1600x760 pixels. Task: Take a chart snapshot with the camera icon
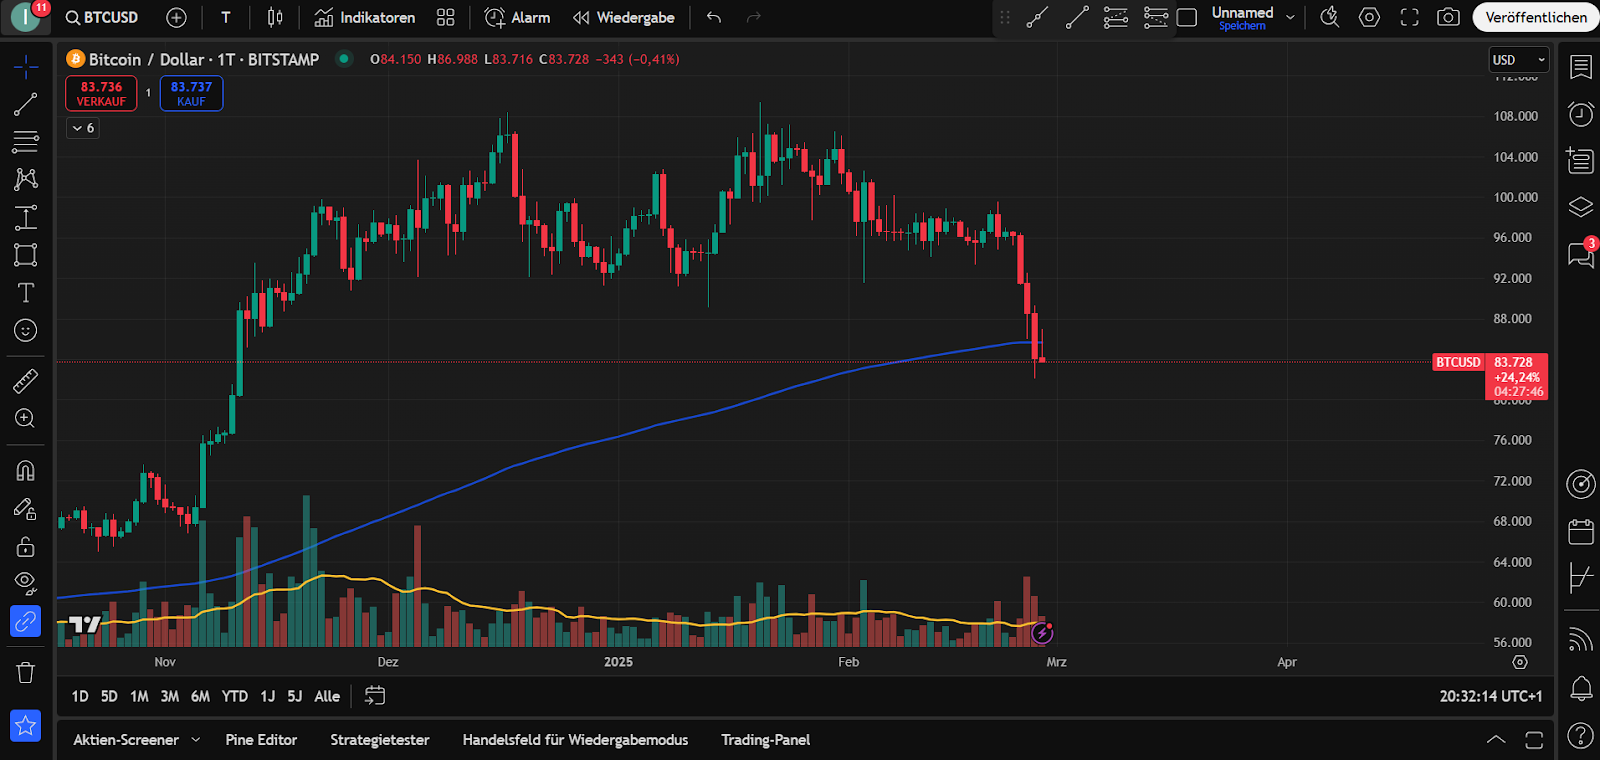click(x=1448, y=17)
